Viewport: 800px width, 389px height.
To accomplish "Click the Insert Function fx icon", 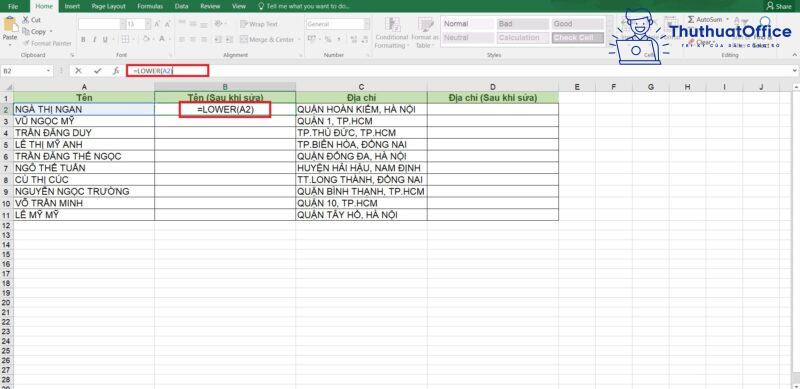I will [x=116, y=71].
